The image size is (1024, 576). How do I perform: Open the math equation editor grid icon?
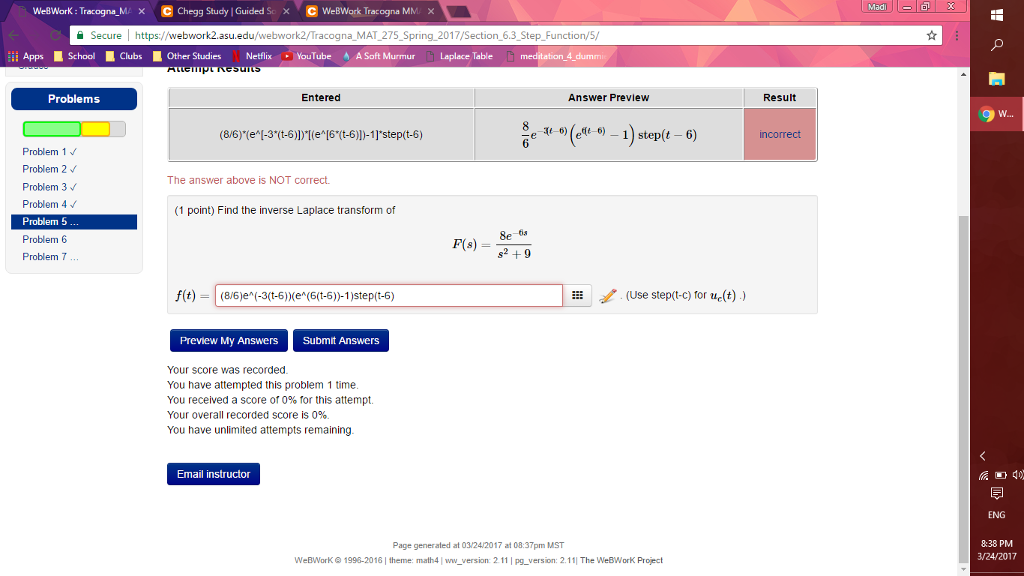click(577, 295)
